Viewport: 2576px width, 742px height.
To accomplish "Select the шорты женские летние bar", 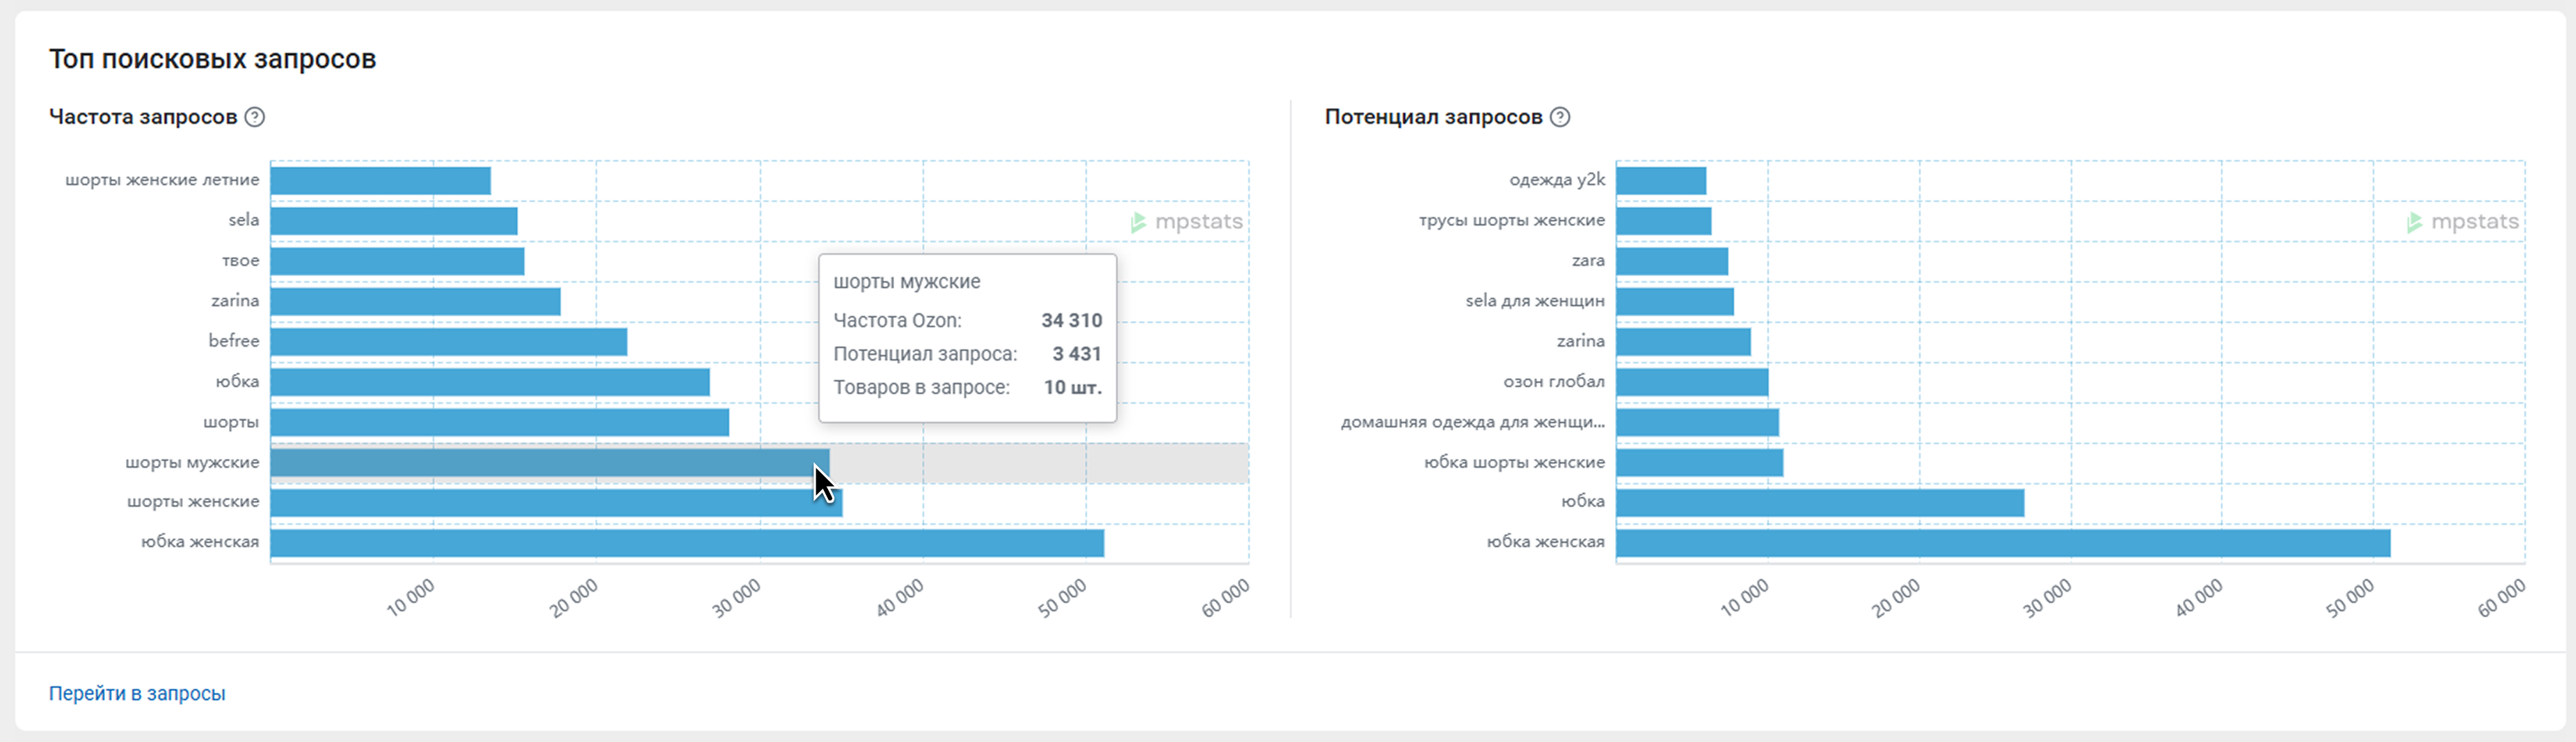I will (380, 181).
